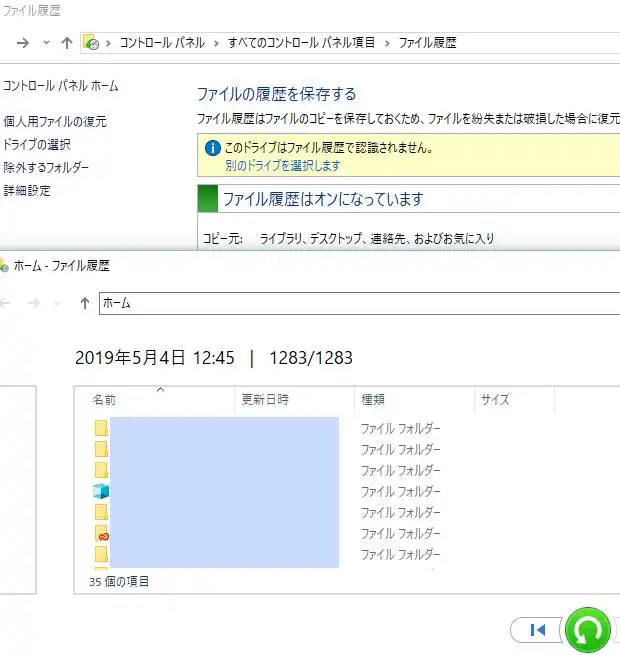Screen dimensions: 620x655
Task: Go to the previous version of files
Action: tap(537, 630)
